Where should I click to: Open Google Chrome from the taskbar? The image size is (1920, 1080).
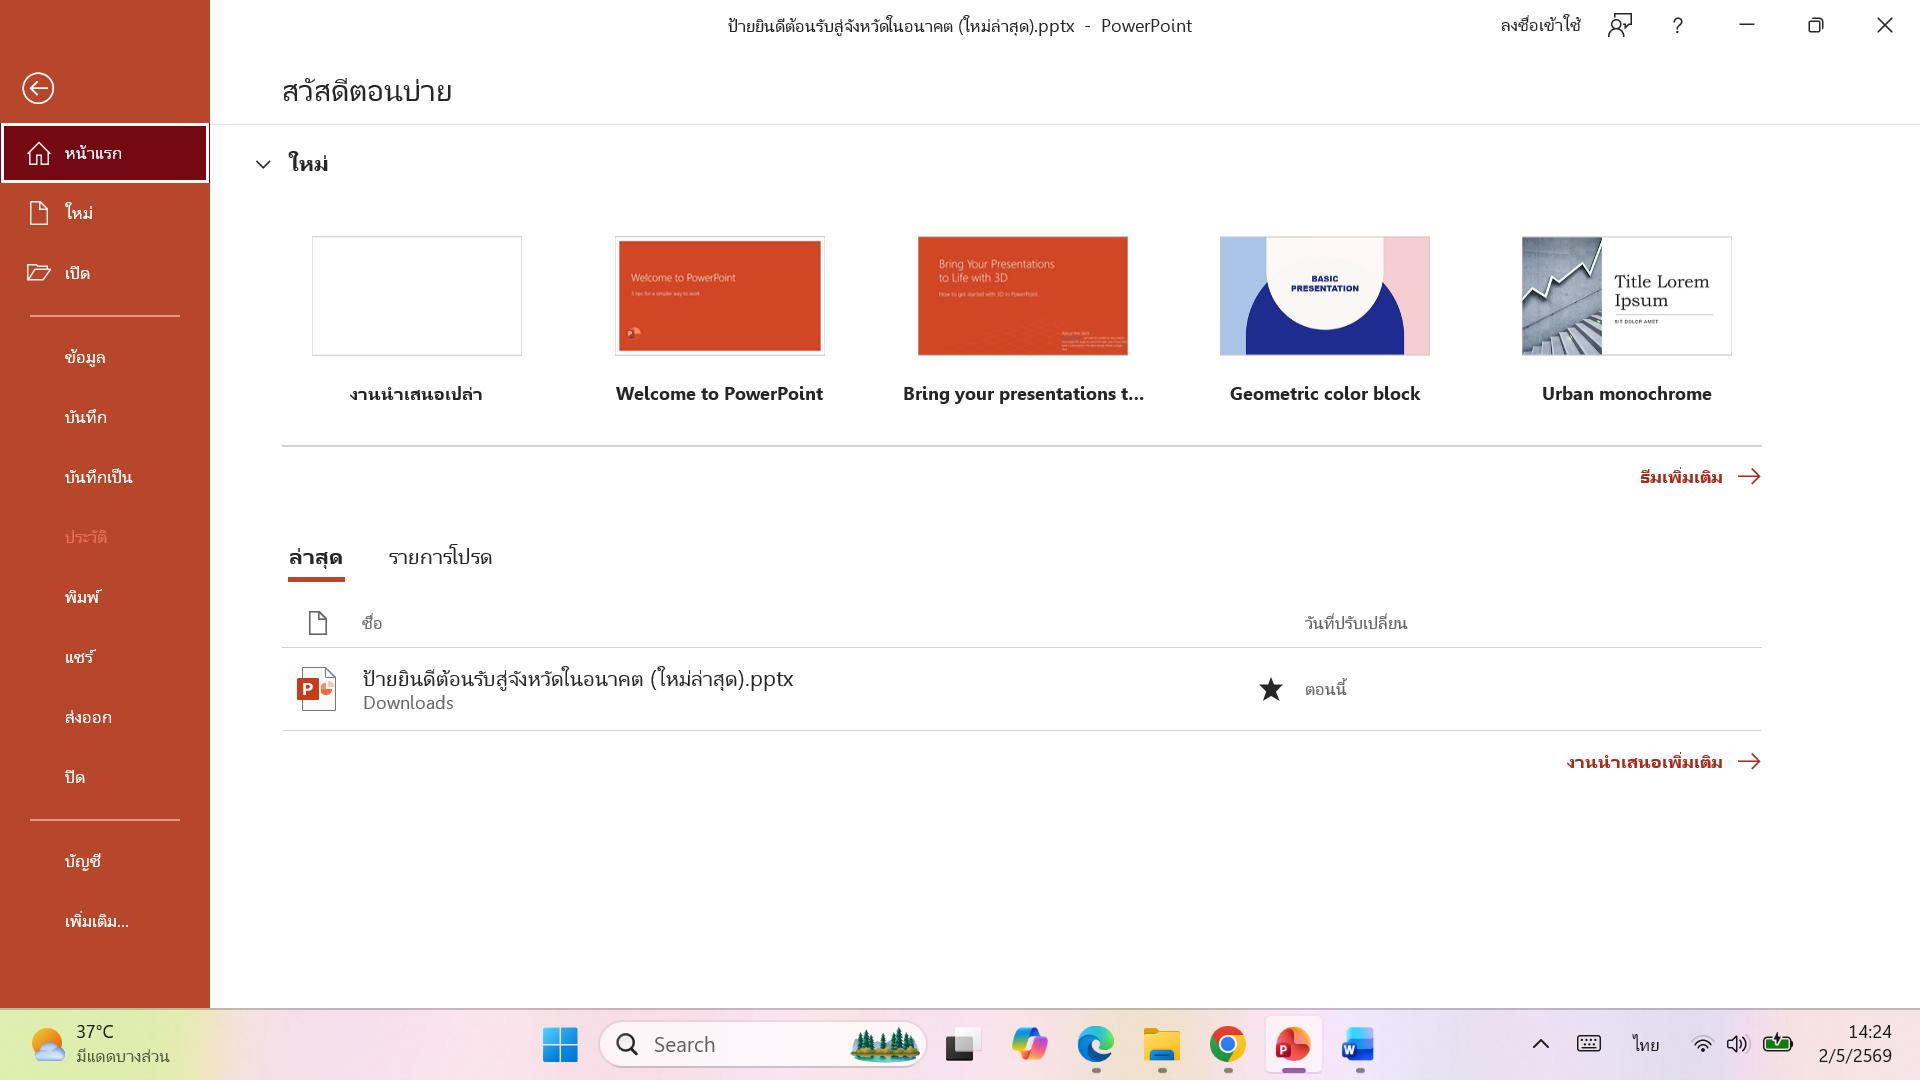[x=1228, y=1045]
